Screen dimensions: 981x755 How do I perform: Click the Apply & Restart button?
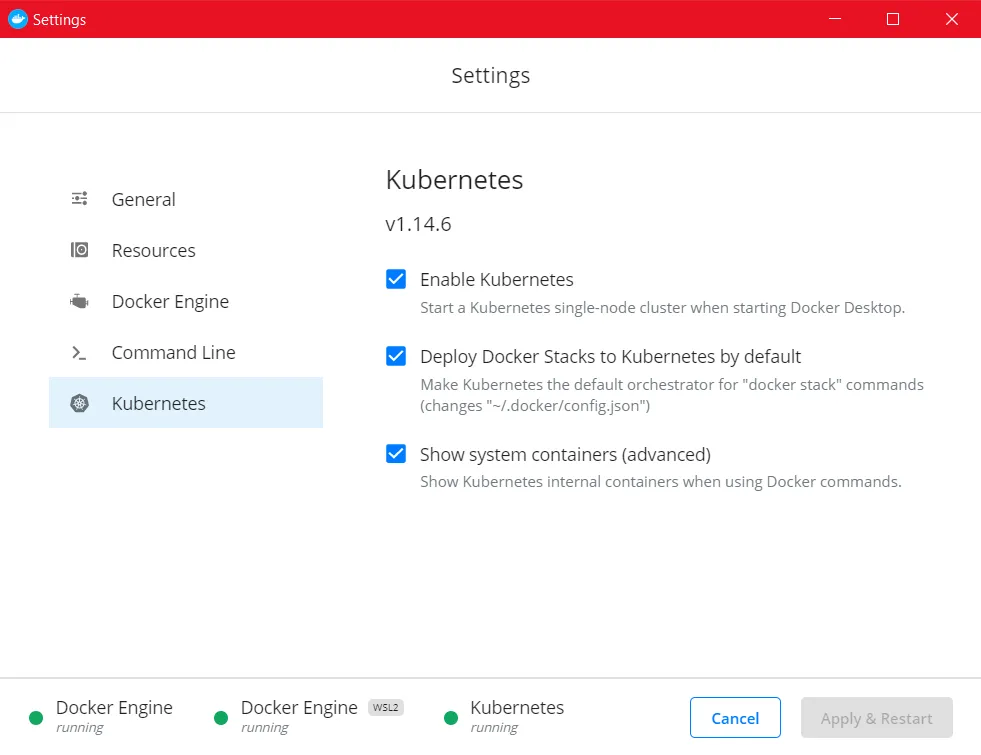click(x=876, y=718)
